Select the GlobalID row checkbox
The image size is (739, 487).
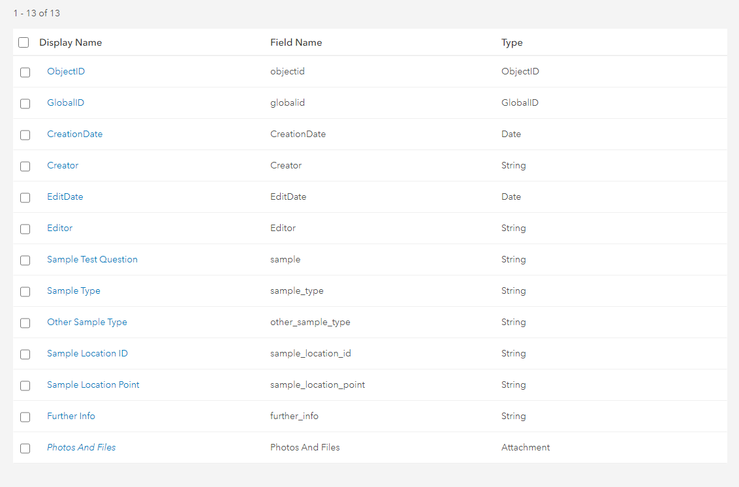click(25, 104)
